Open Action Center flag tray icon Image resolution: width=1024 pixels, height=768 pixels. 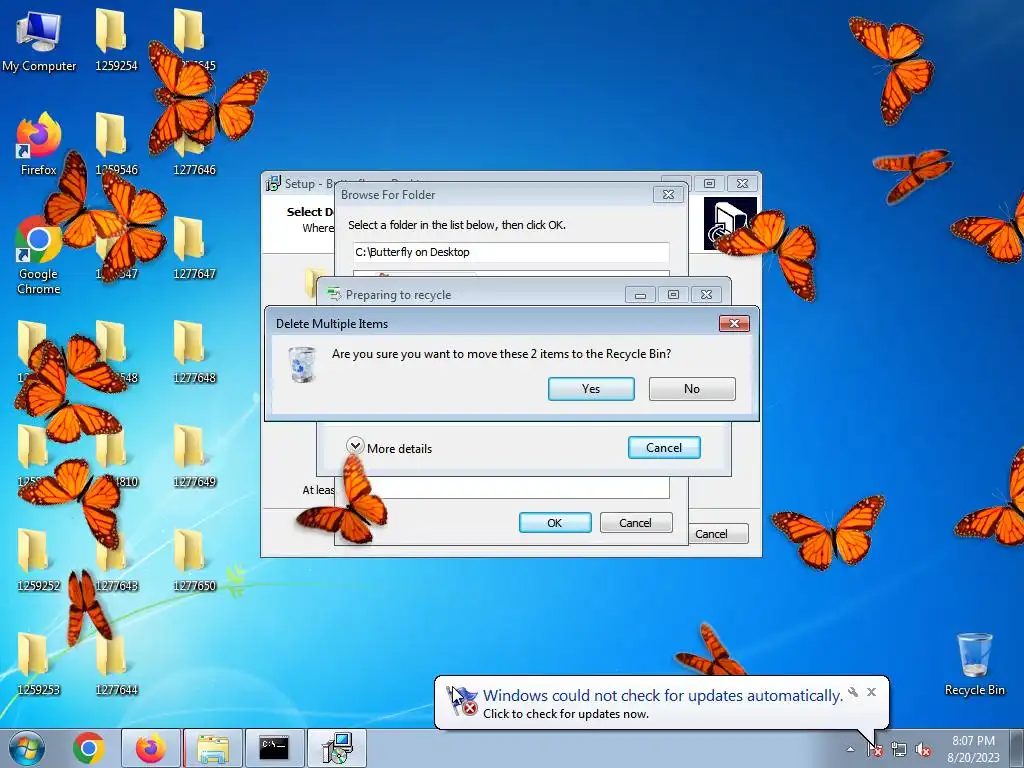(875, 750)
